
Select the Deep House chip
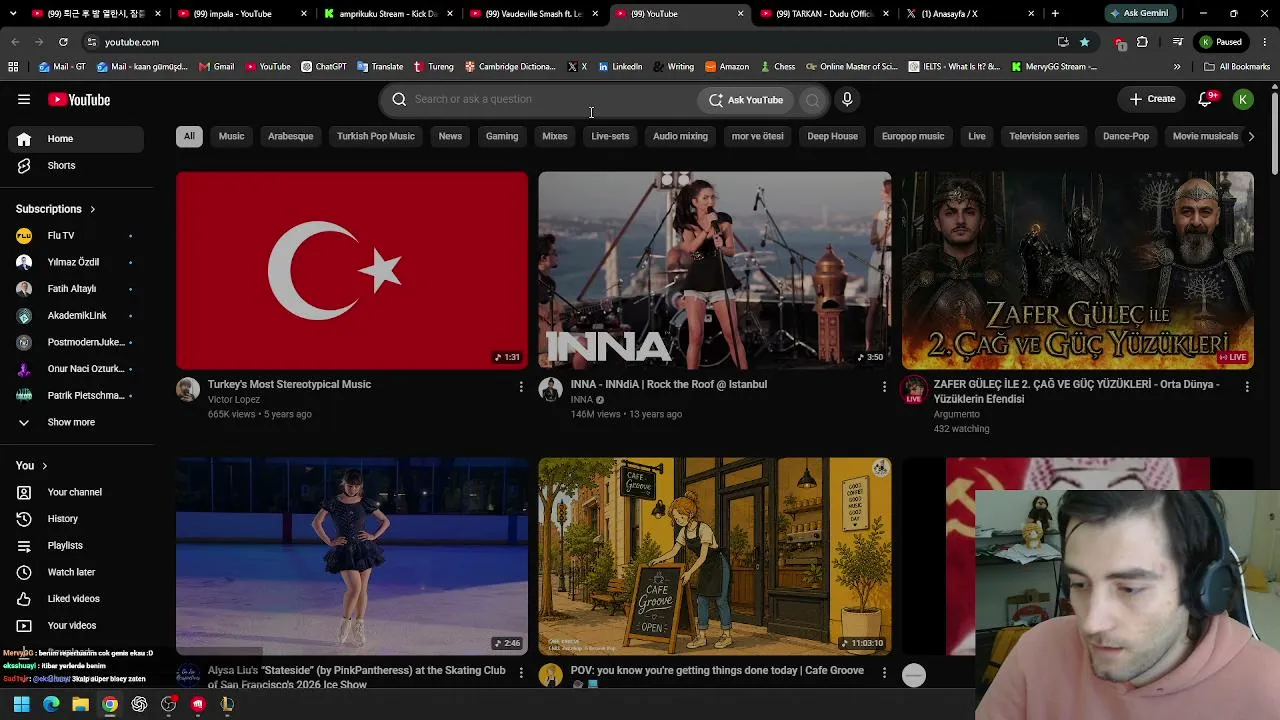[833, 136]
